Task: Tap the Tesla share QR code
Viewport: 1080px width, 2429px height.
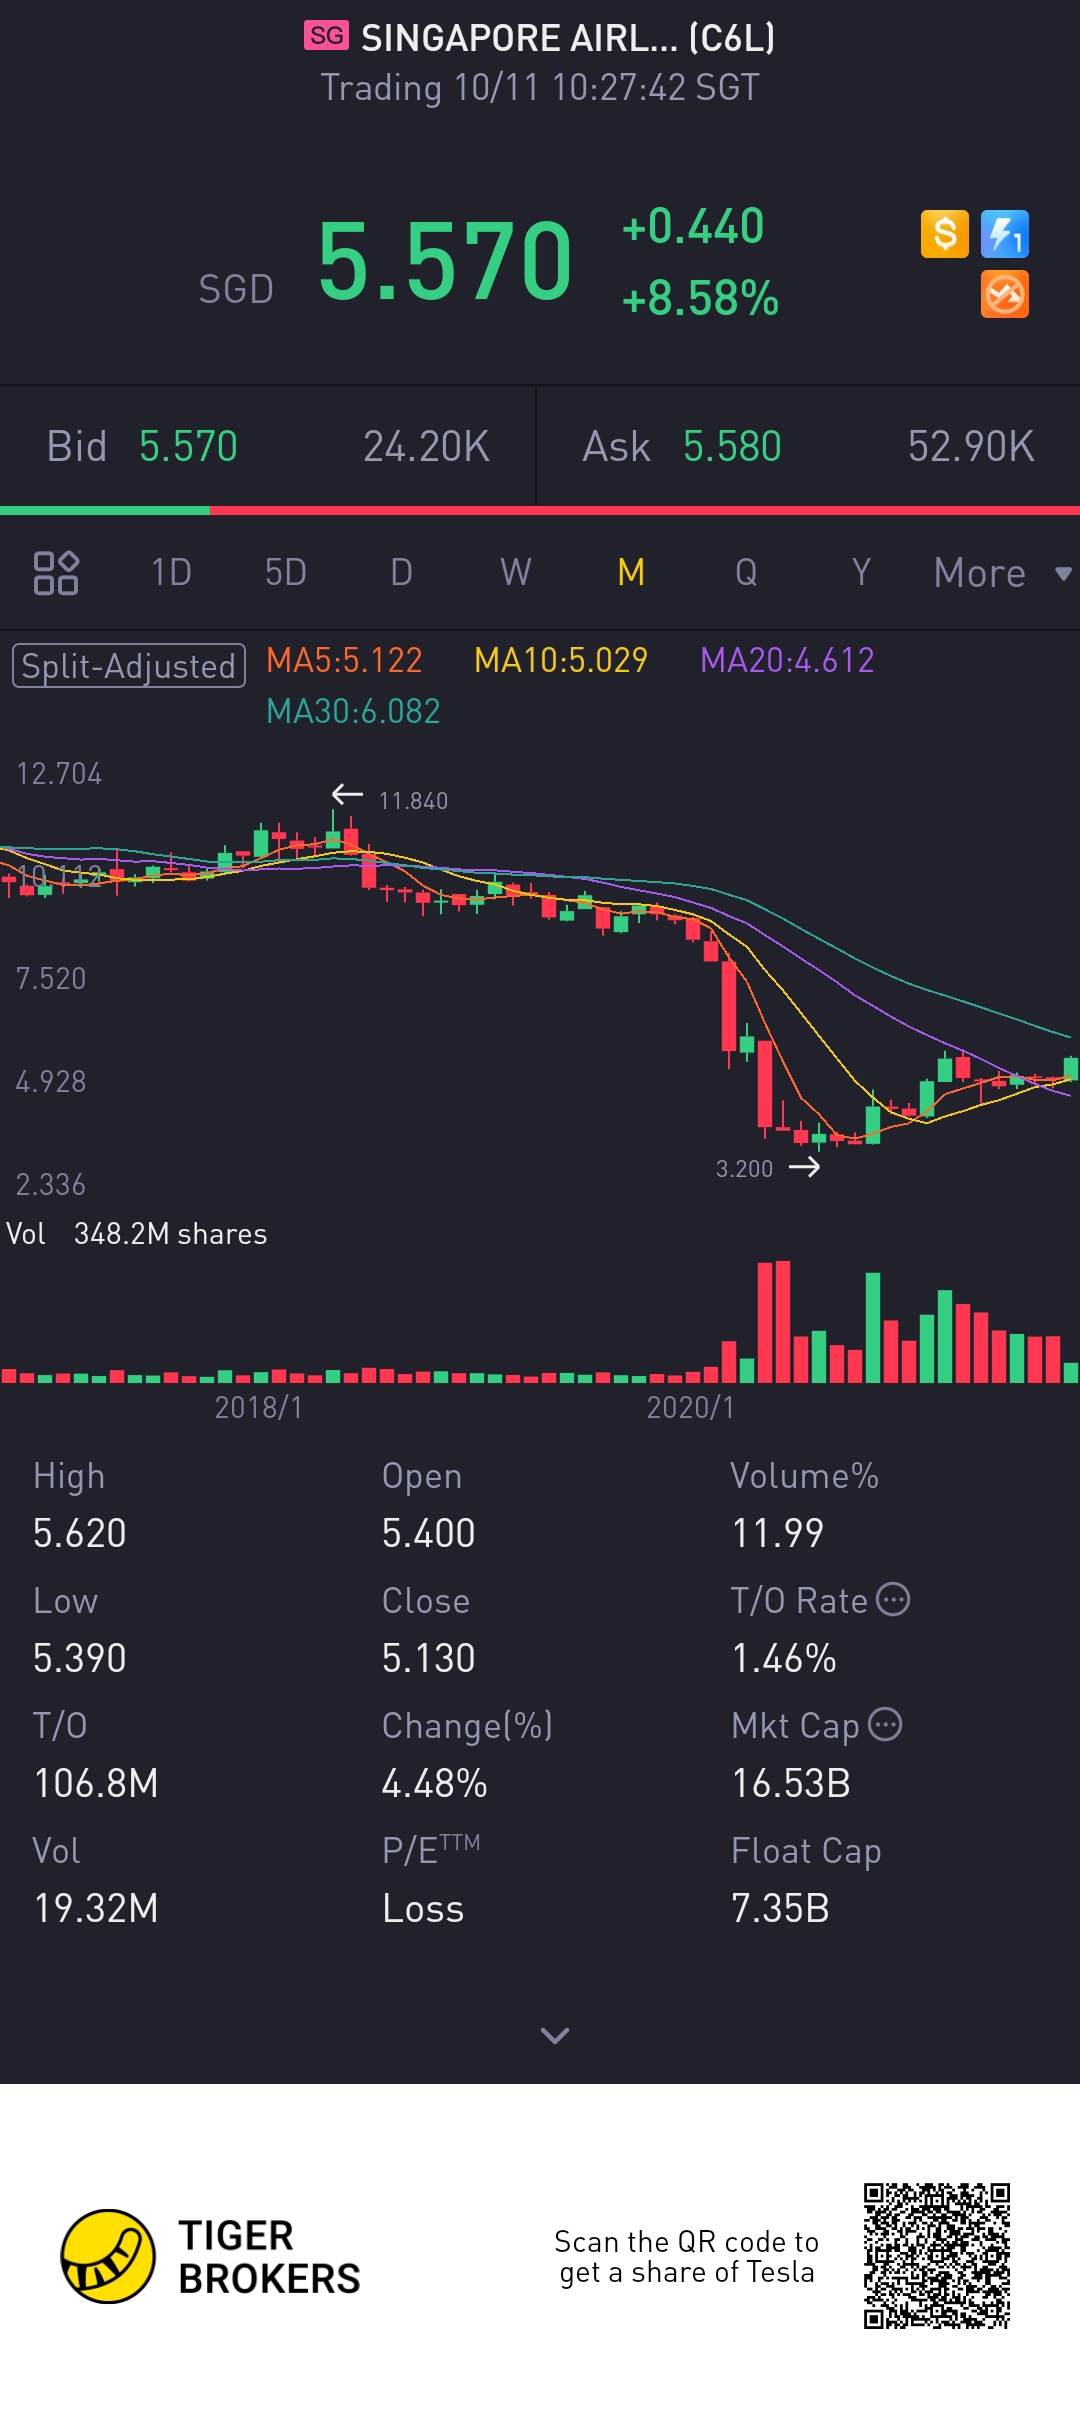Action: [937, 2257]
